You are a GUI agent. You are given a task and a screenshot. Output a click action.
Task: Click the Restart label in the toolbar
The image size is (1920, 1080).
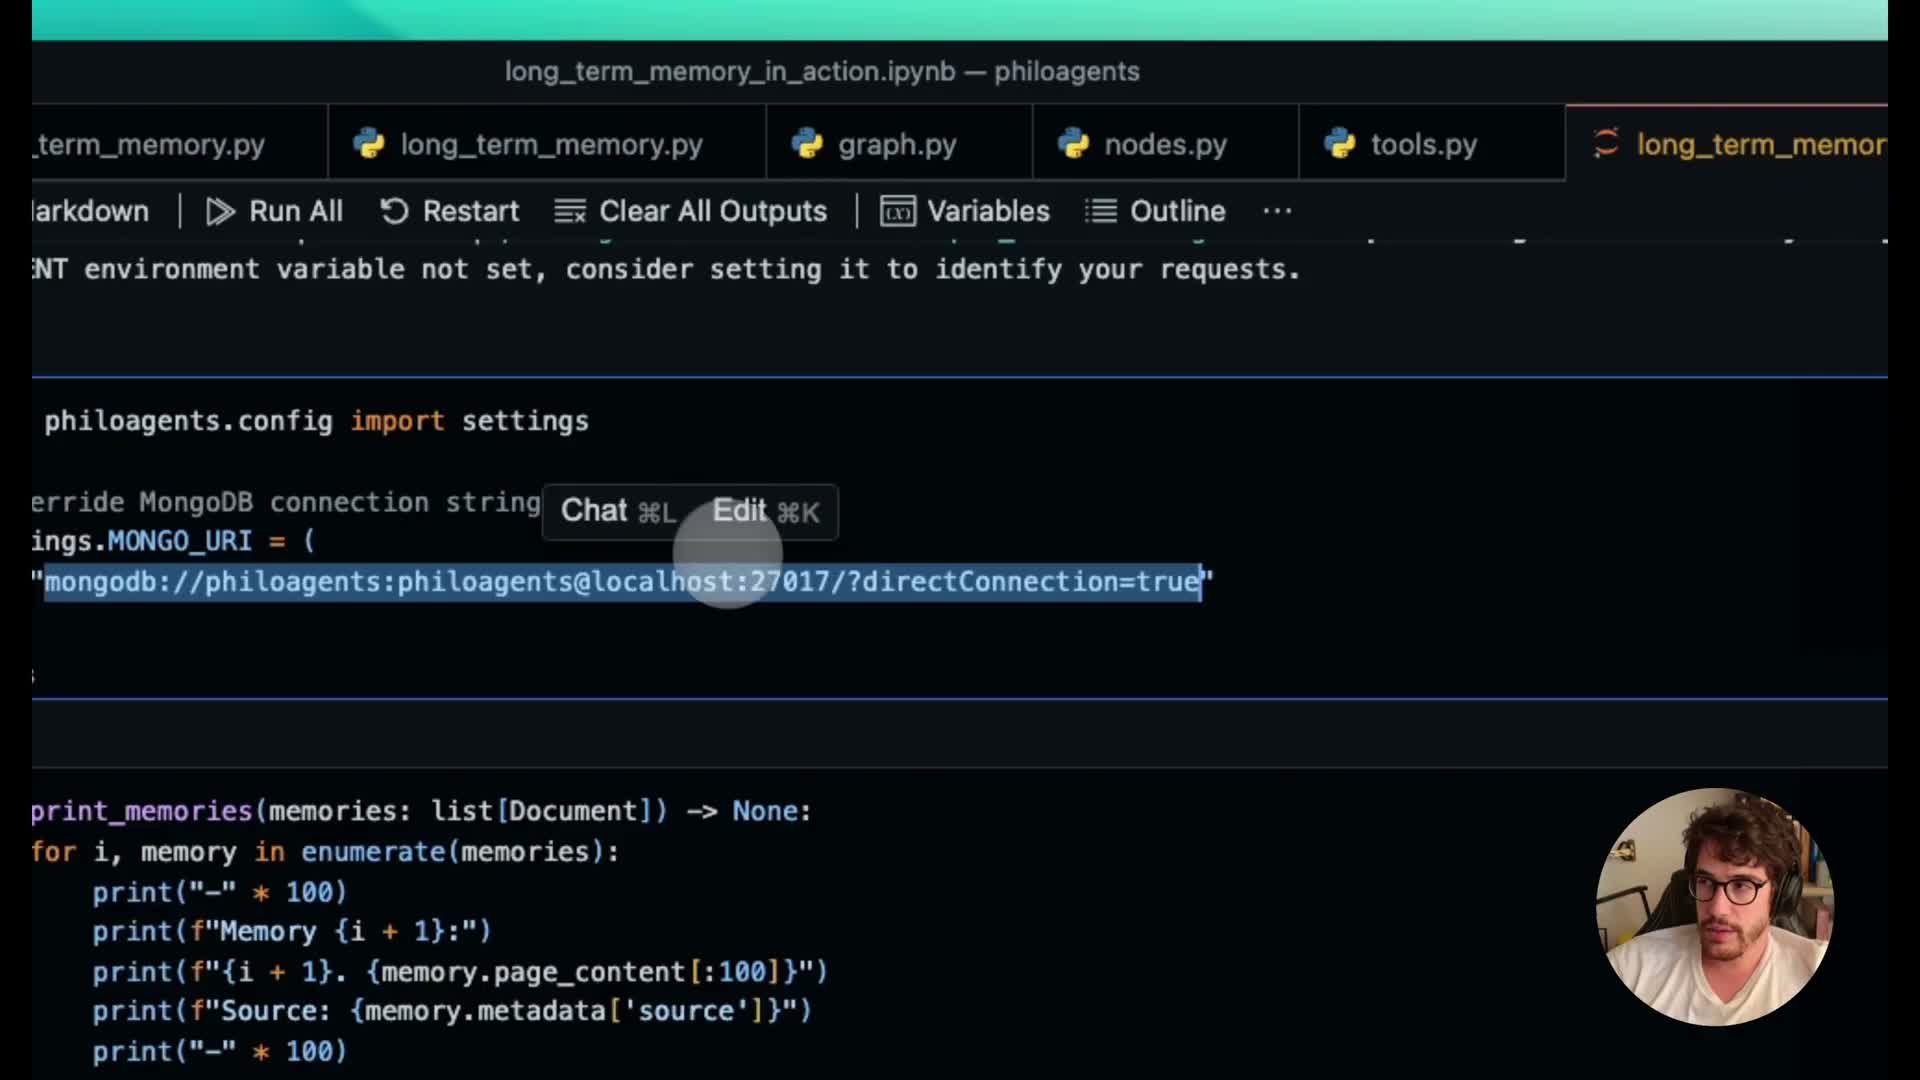click(470, 211)
